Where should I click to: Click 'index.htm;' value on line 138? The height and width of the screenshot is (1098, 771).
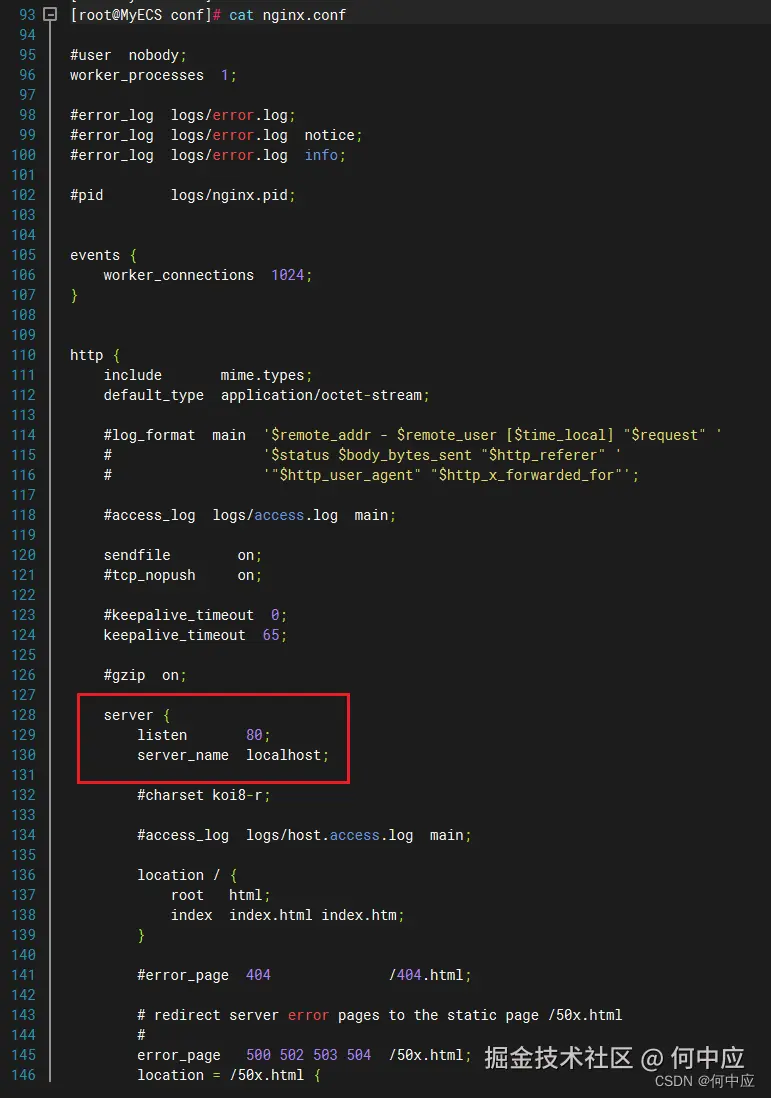point(363,915)
